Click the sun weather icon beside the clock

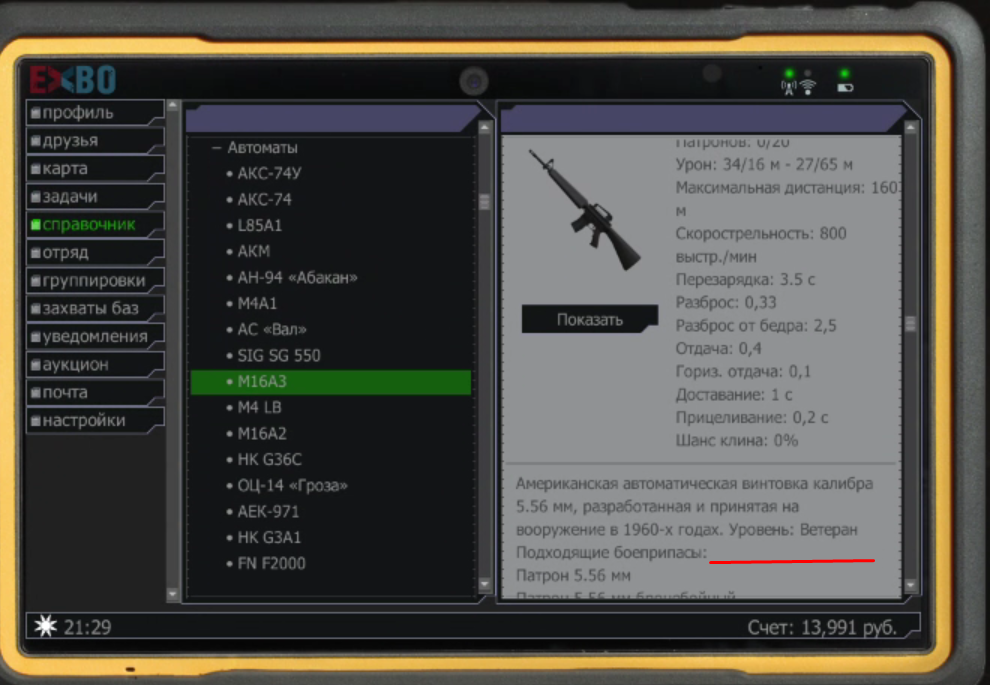point(45,626)
